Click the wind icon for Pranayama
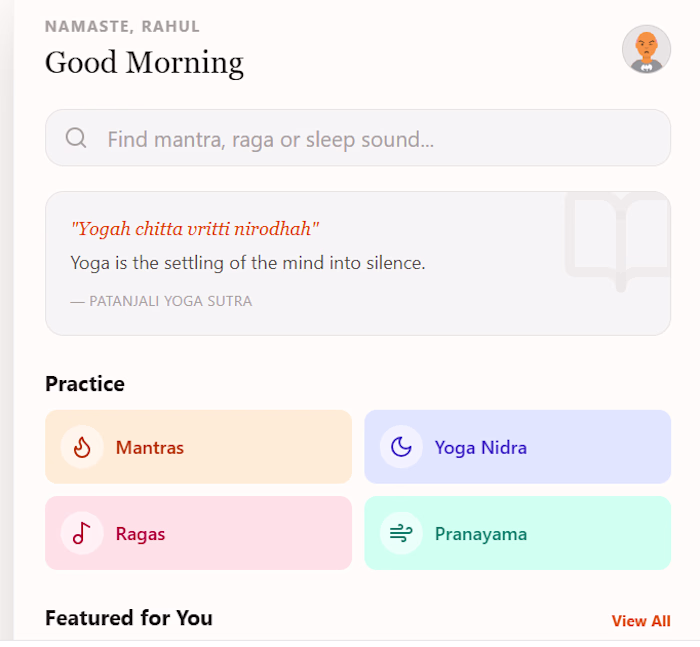Screen dimensions: 700x647 [x=401, y=533]
